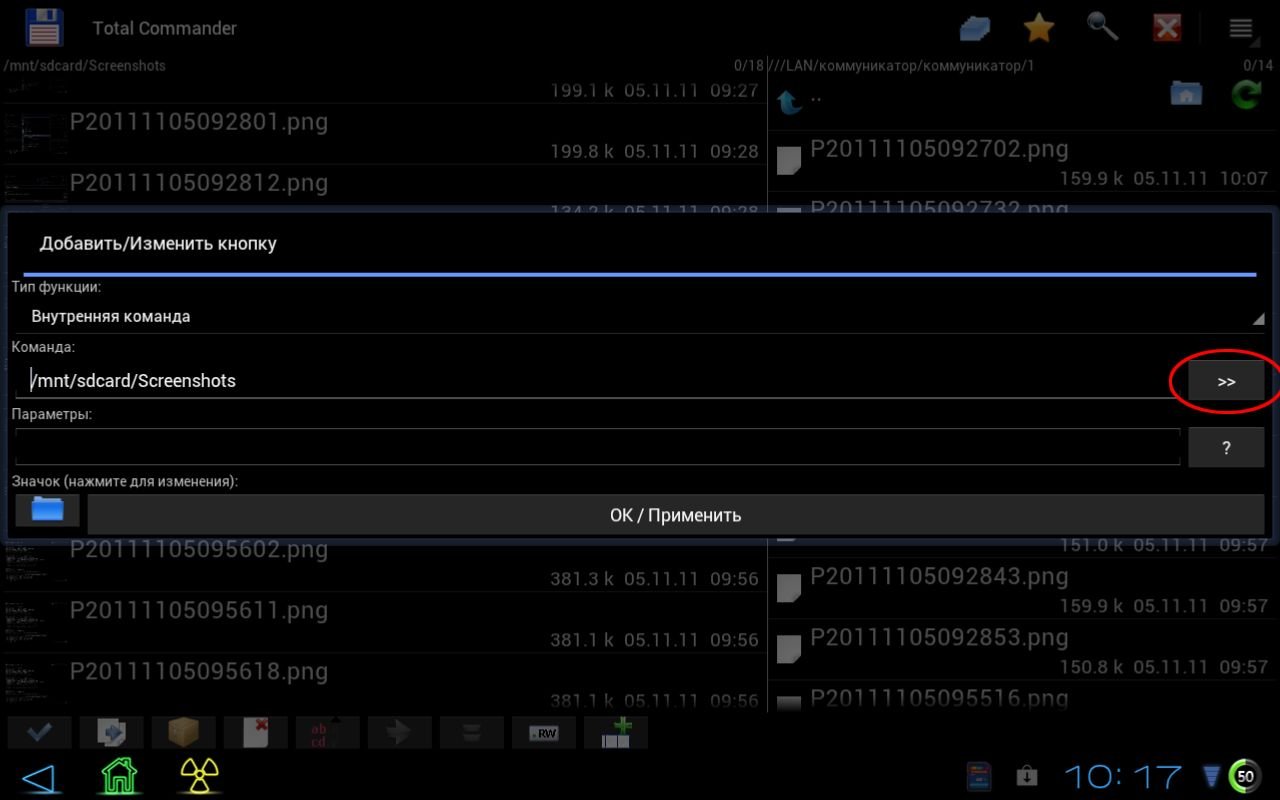Viewport: 1280px width, 800px height.
Task: Tap the 'ab cd' sort toolbar icon
Action: point(328,733)
